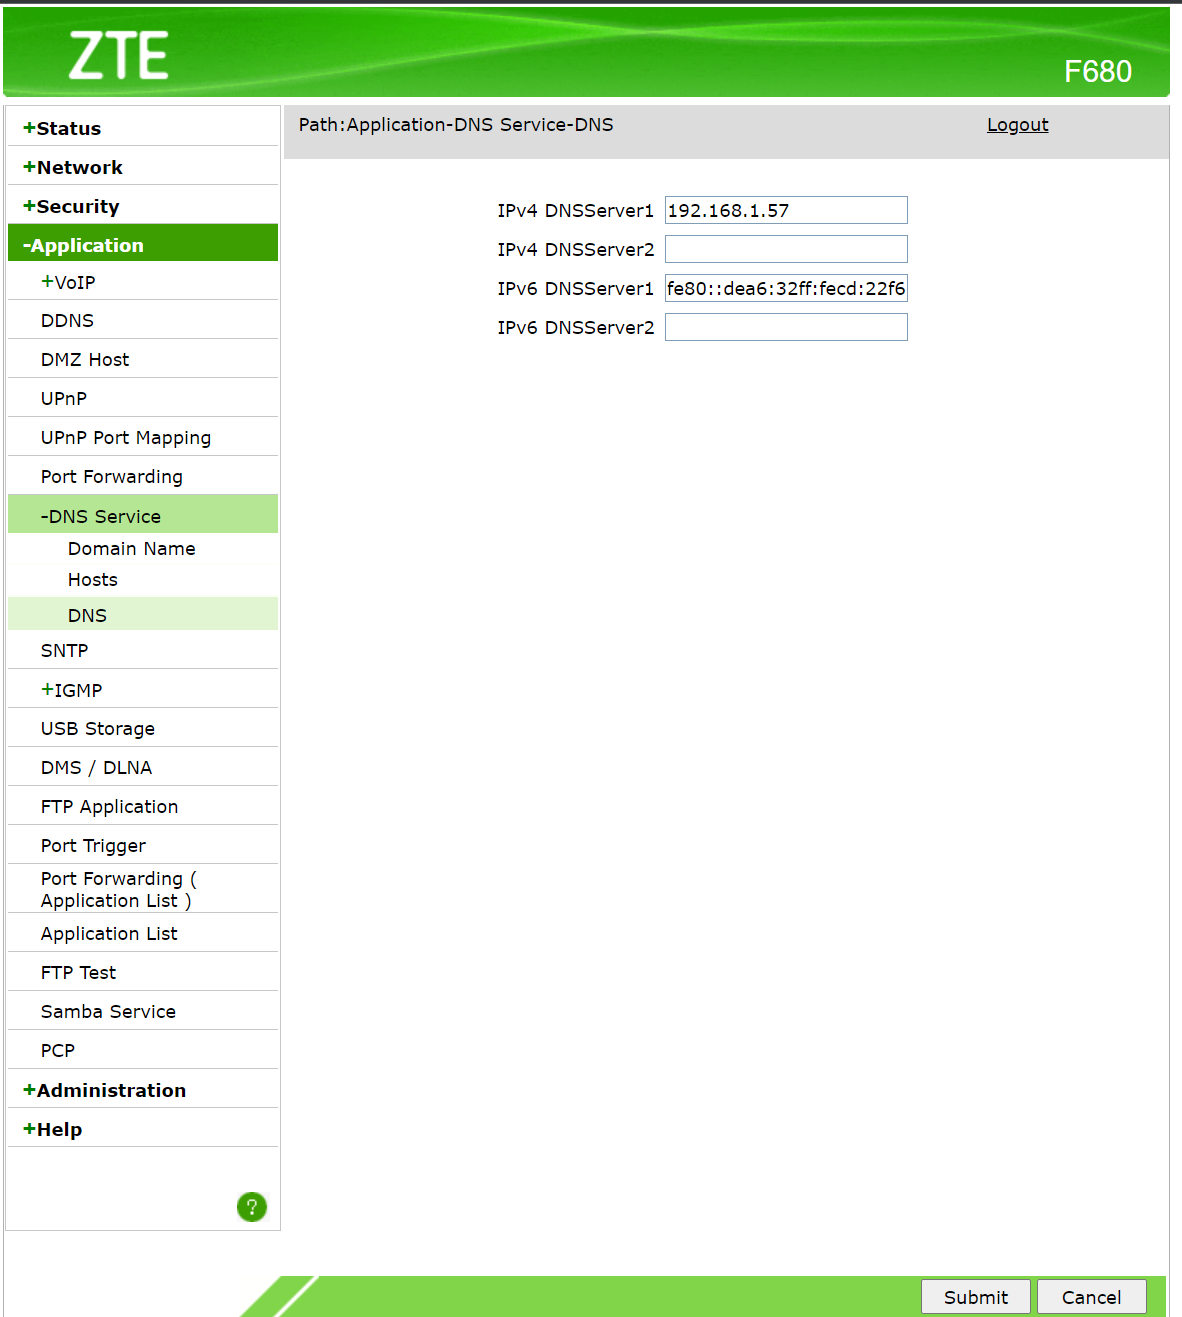Click the ZTE logo in header
The height and width of the screenshot is (1317, 1182).
coord(118,56)
